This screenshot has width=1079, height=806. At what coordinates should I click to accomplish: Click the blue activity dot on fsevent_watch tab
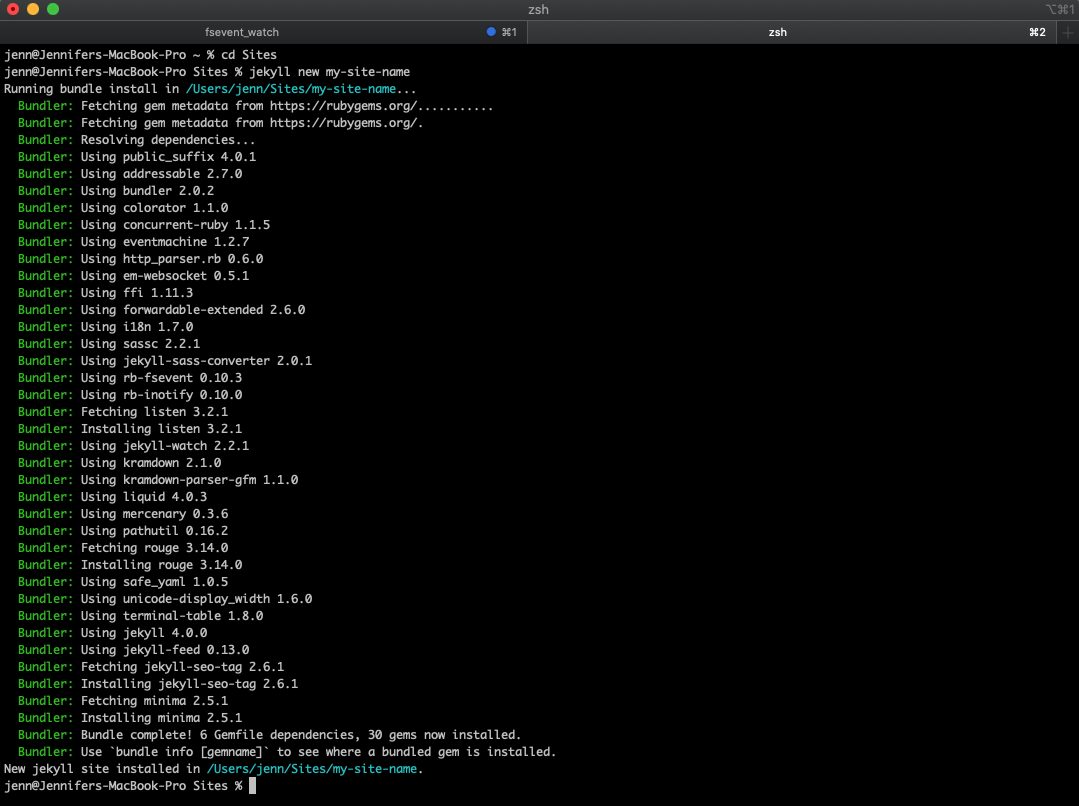(x=491, y=32)
